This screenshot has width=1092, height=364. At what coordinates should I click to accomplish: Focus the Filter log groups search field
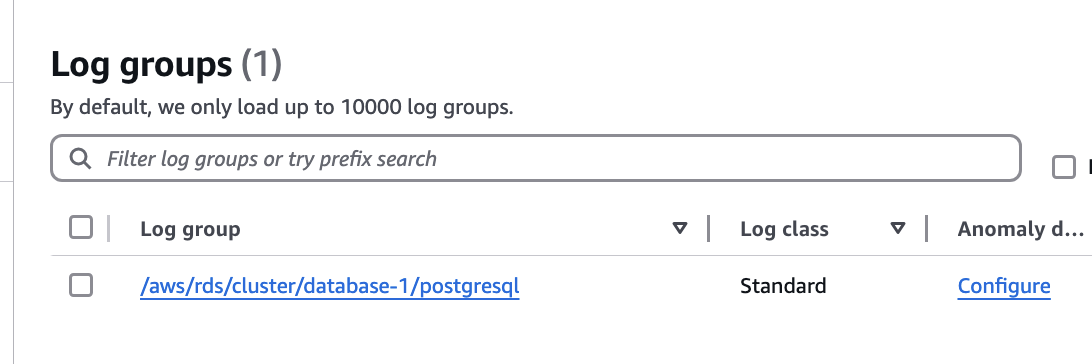(536, 159)
